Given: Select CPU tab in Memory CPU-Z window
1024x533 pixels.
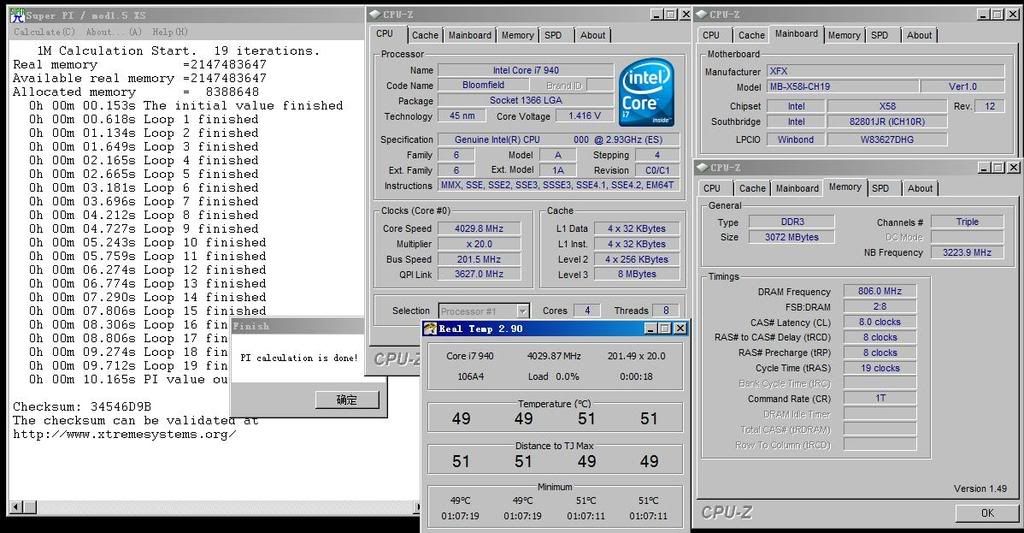Looking at the screenshot, I should pyautogui.click(x=712, y=188).
